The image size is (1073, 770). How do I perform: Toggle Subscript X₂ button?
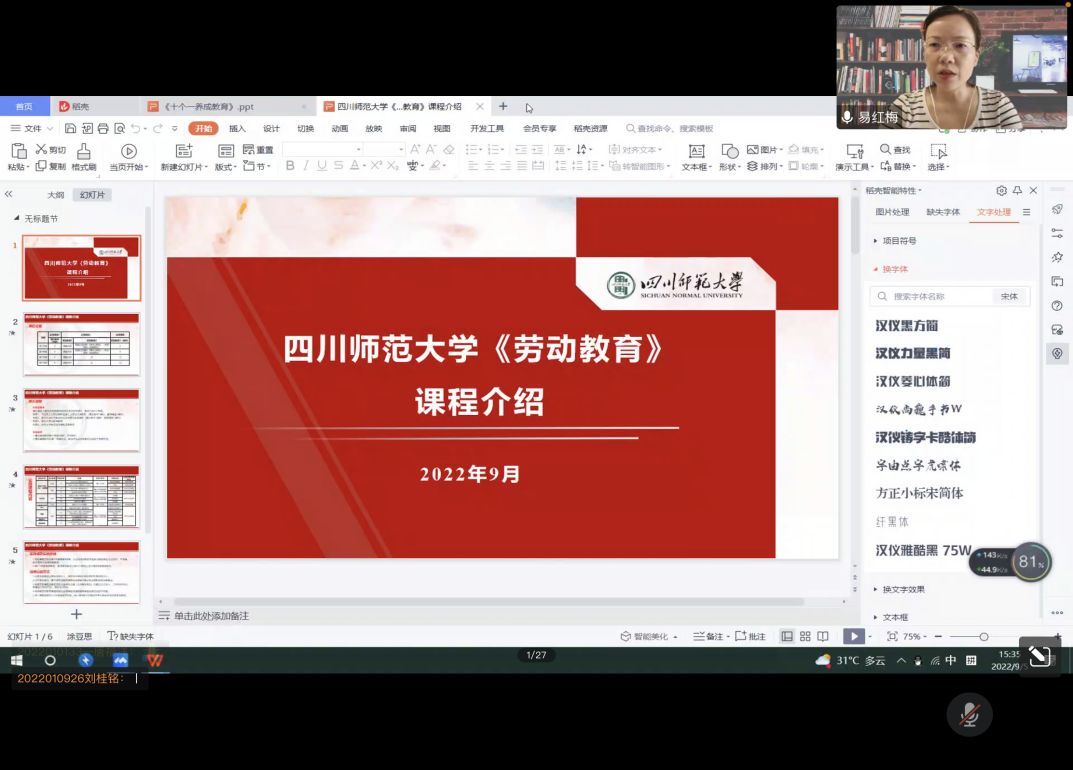click(392, 166)
